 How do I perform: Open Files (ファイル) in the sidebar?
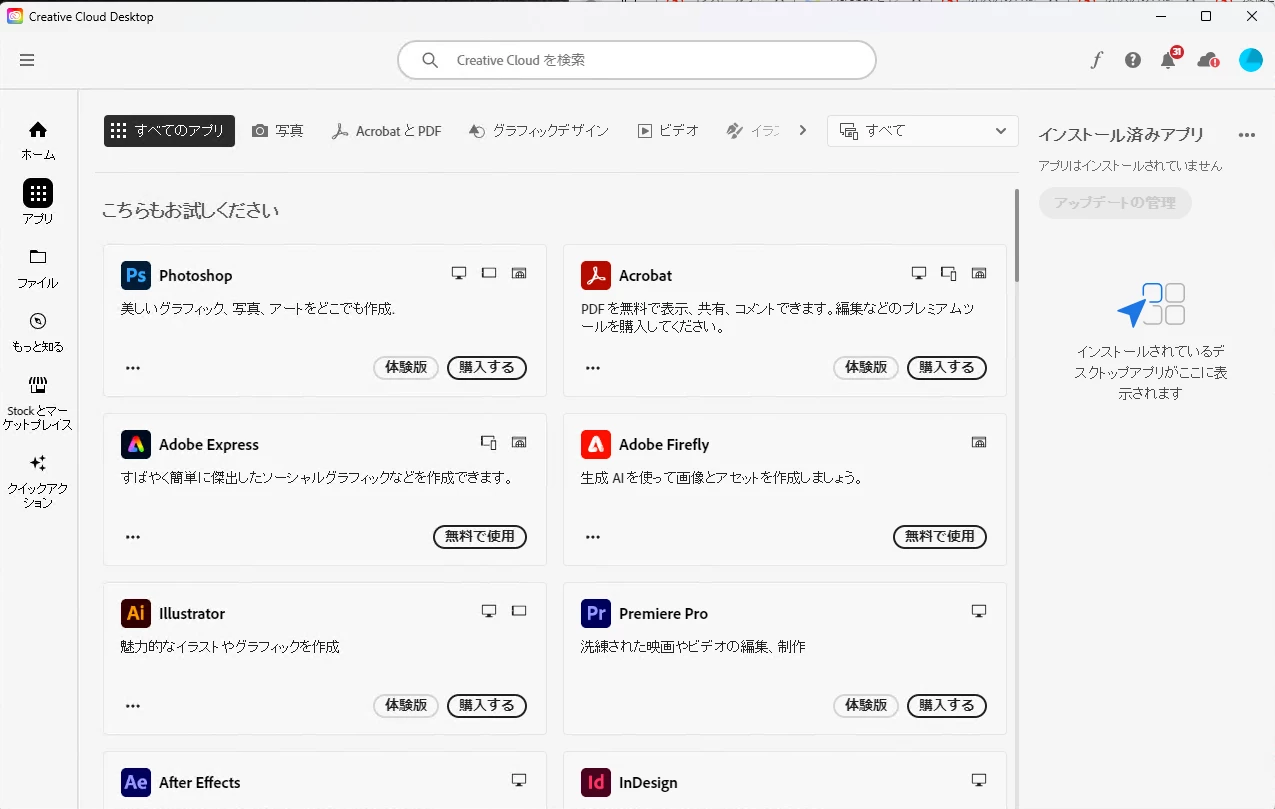click(38, 268)
